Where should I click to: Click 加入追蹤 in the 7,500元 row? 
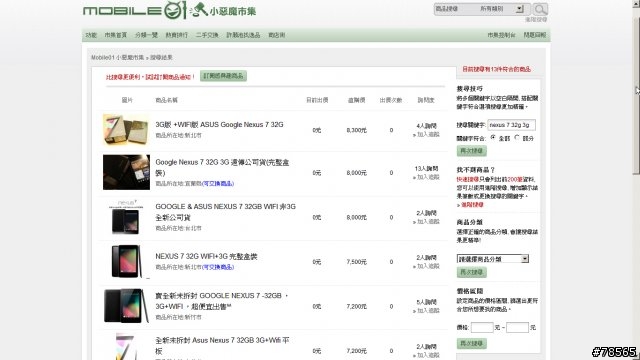pos(427,266)
